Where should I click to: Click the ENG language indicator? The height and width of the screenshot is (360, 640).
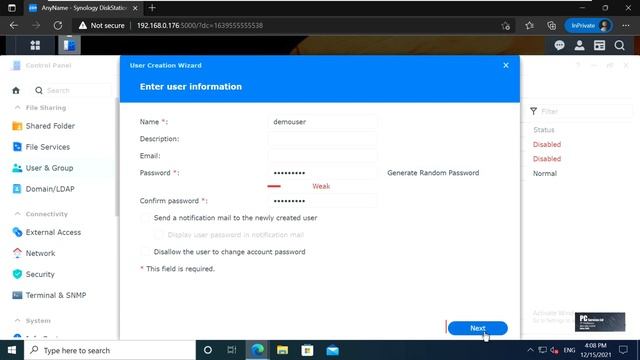pyautogui.click(x=569, y=350)
